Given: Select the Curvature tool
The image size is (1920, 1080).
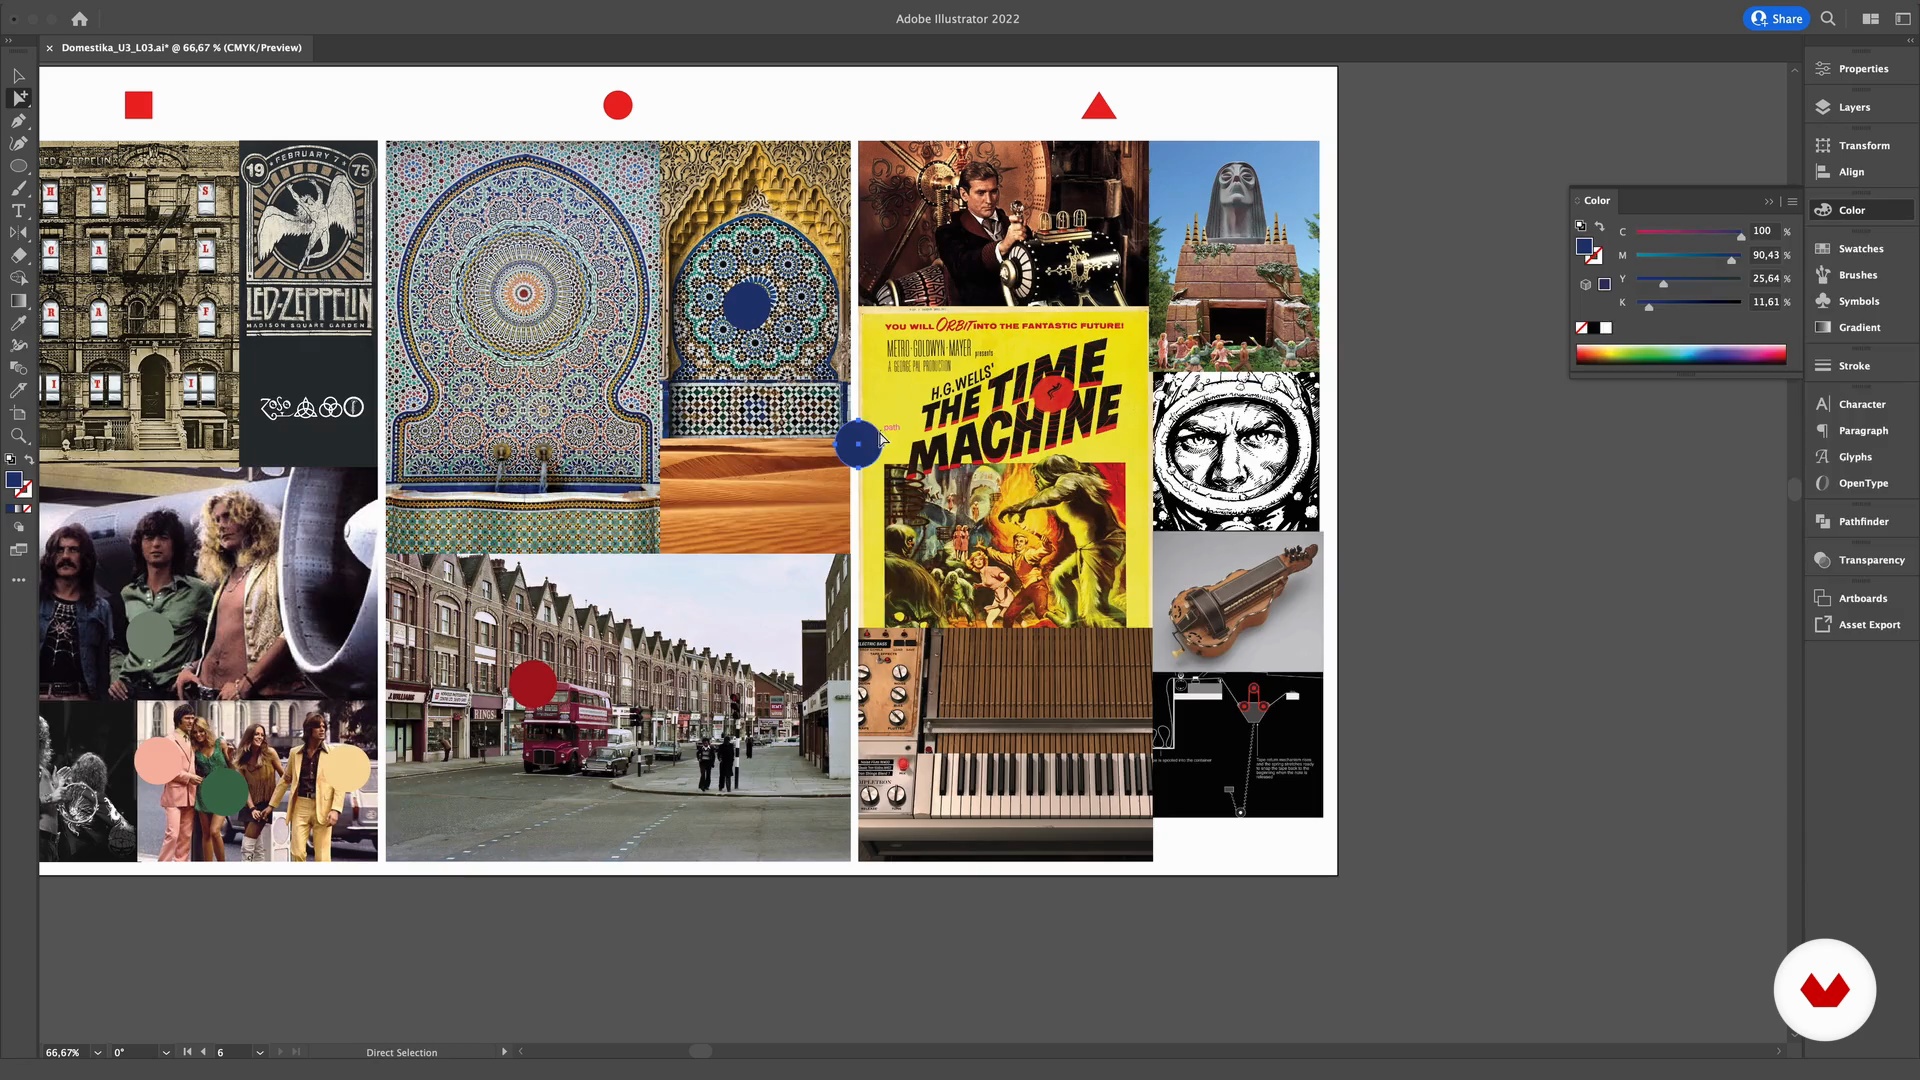Looking at the screenshot, I should point(18,143).
